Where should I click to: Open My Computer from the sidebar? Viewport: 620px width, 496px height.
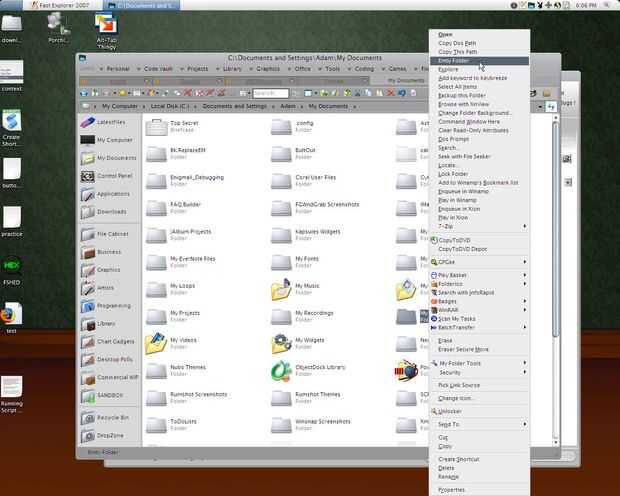pyautogui.click(x=107, y=140)
